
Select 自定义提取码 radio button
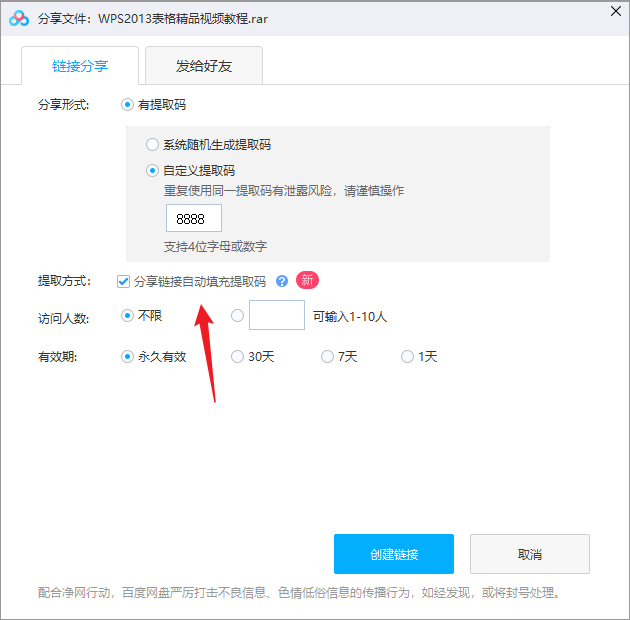coord(152,171)
